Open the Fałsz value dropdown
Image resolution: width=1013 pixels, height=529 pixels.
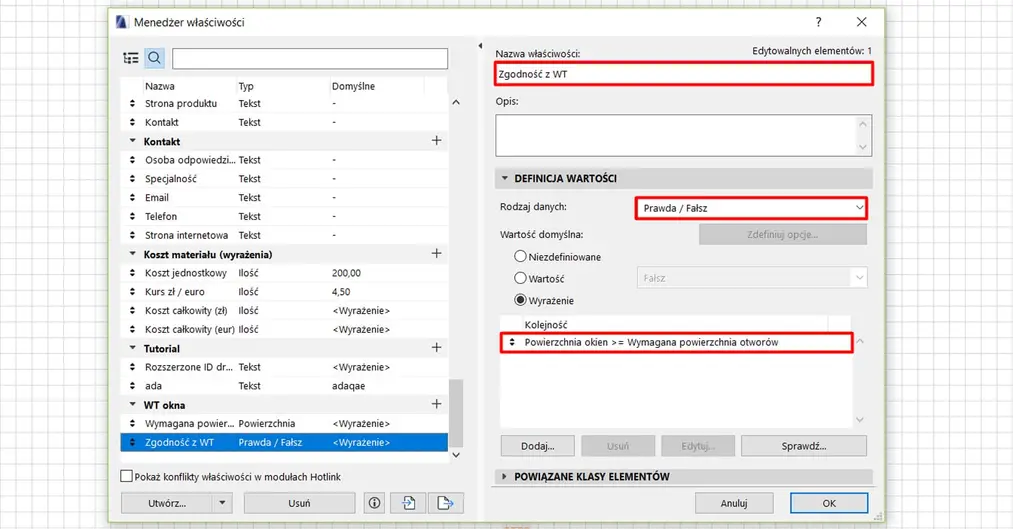coord(752,278)
